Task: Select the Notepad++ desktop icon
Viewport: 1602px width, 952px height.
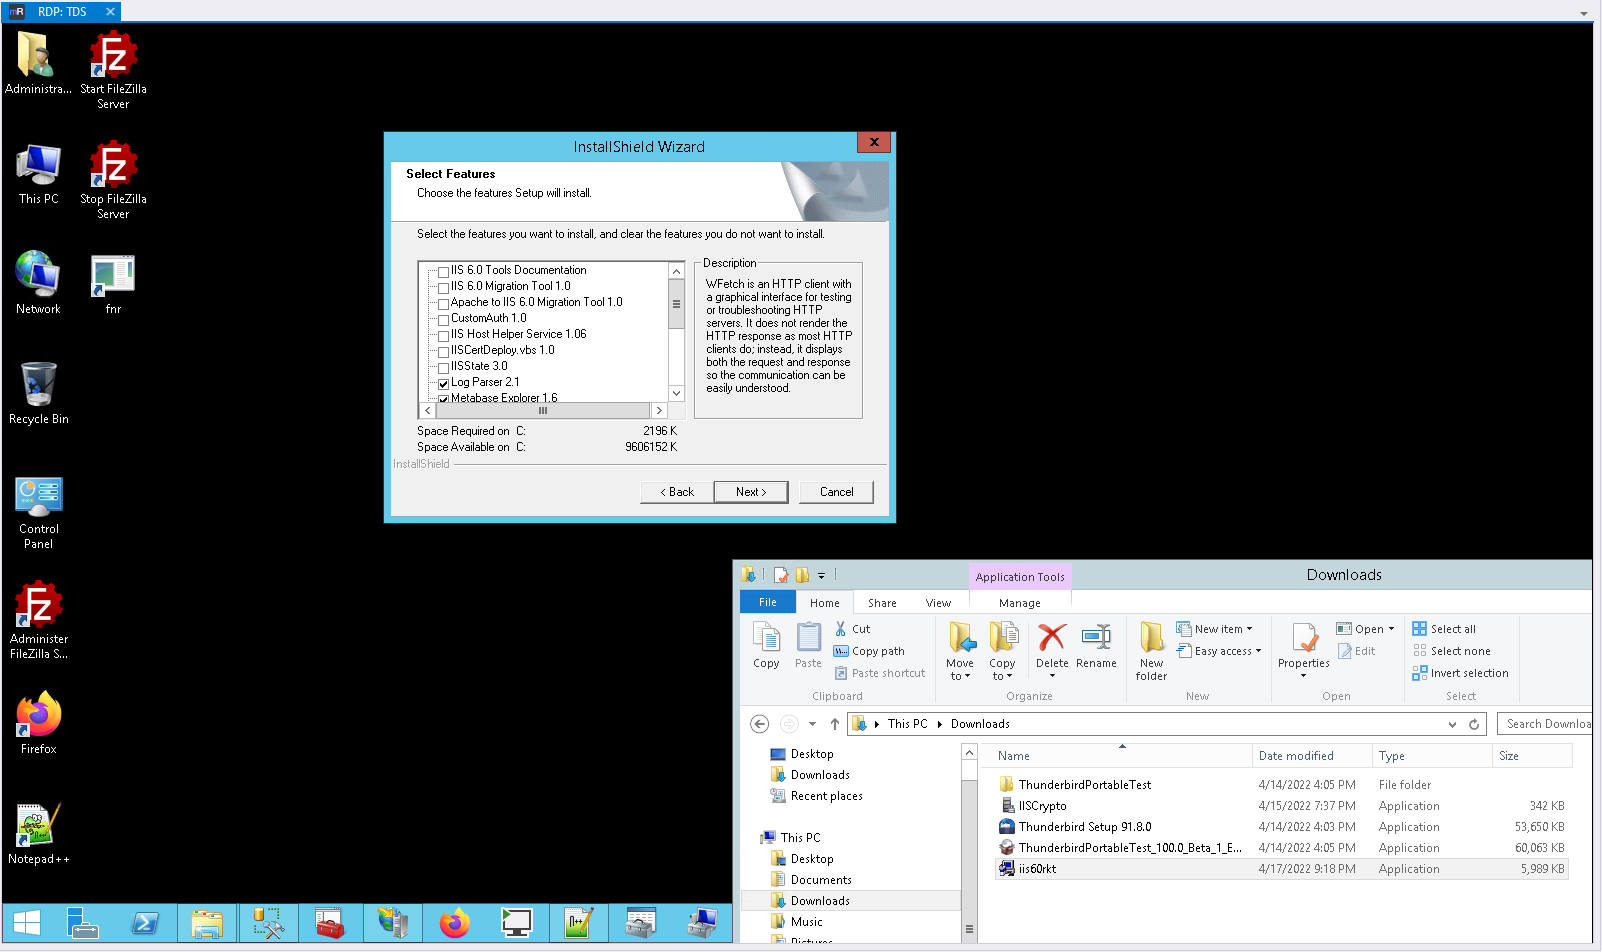Action: (39, 833)
